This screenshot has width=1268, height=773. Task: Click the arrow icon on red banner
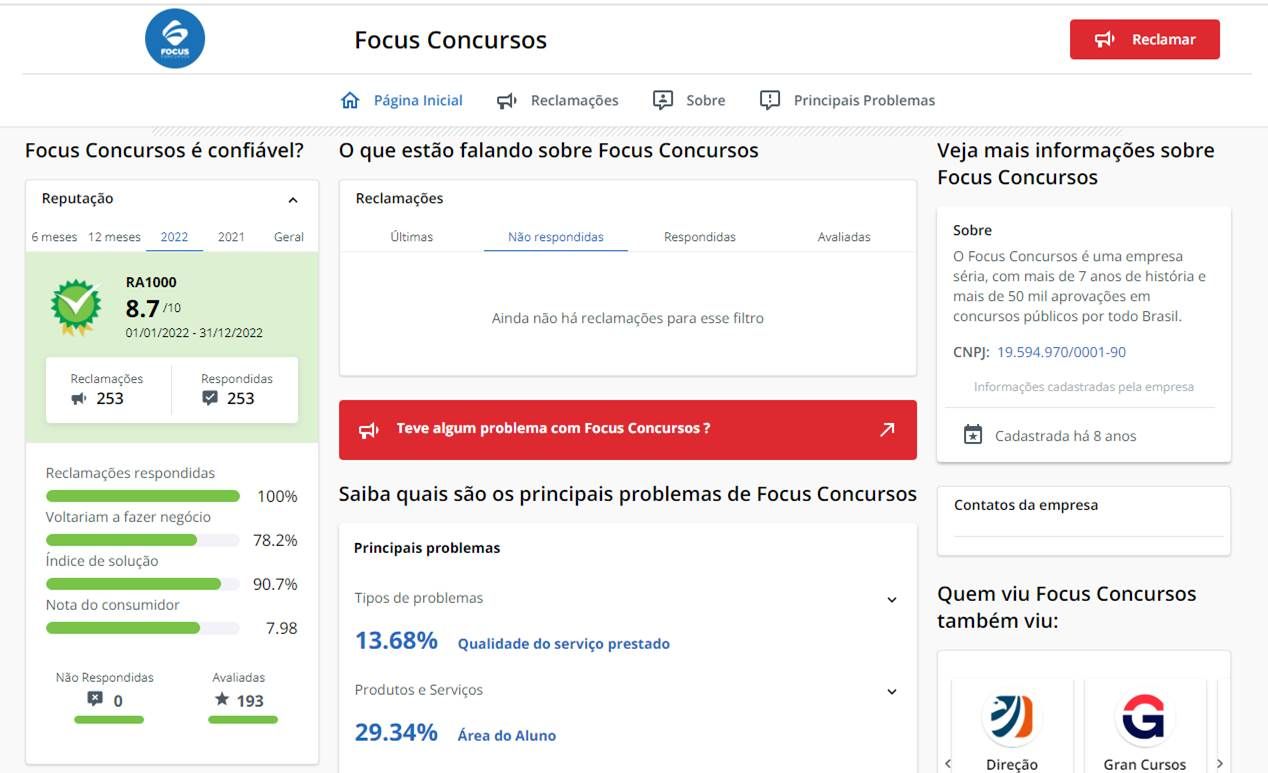pos(887,429)
